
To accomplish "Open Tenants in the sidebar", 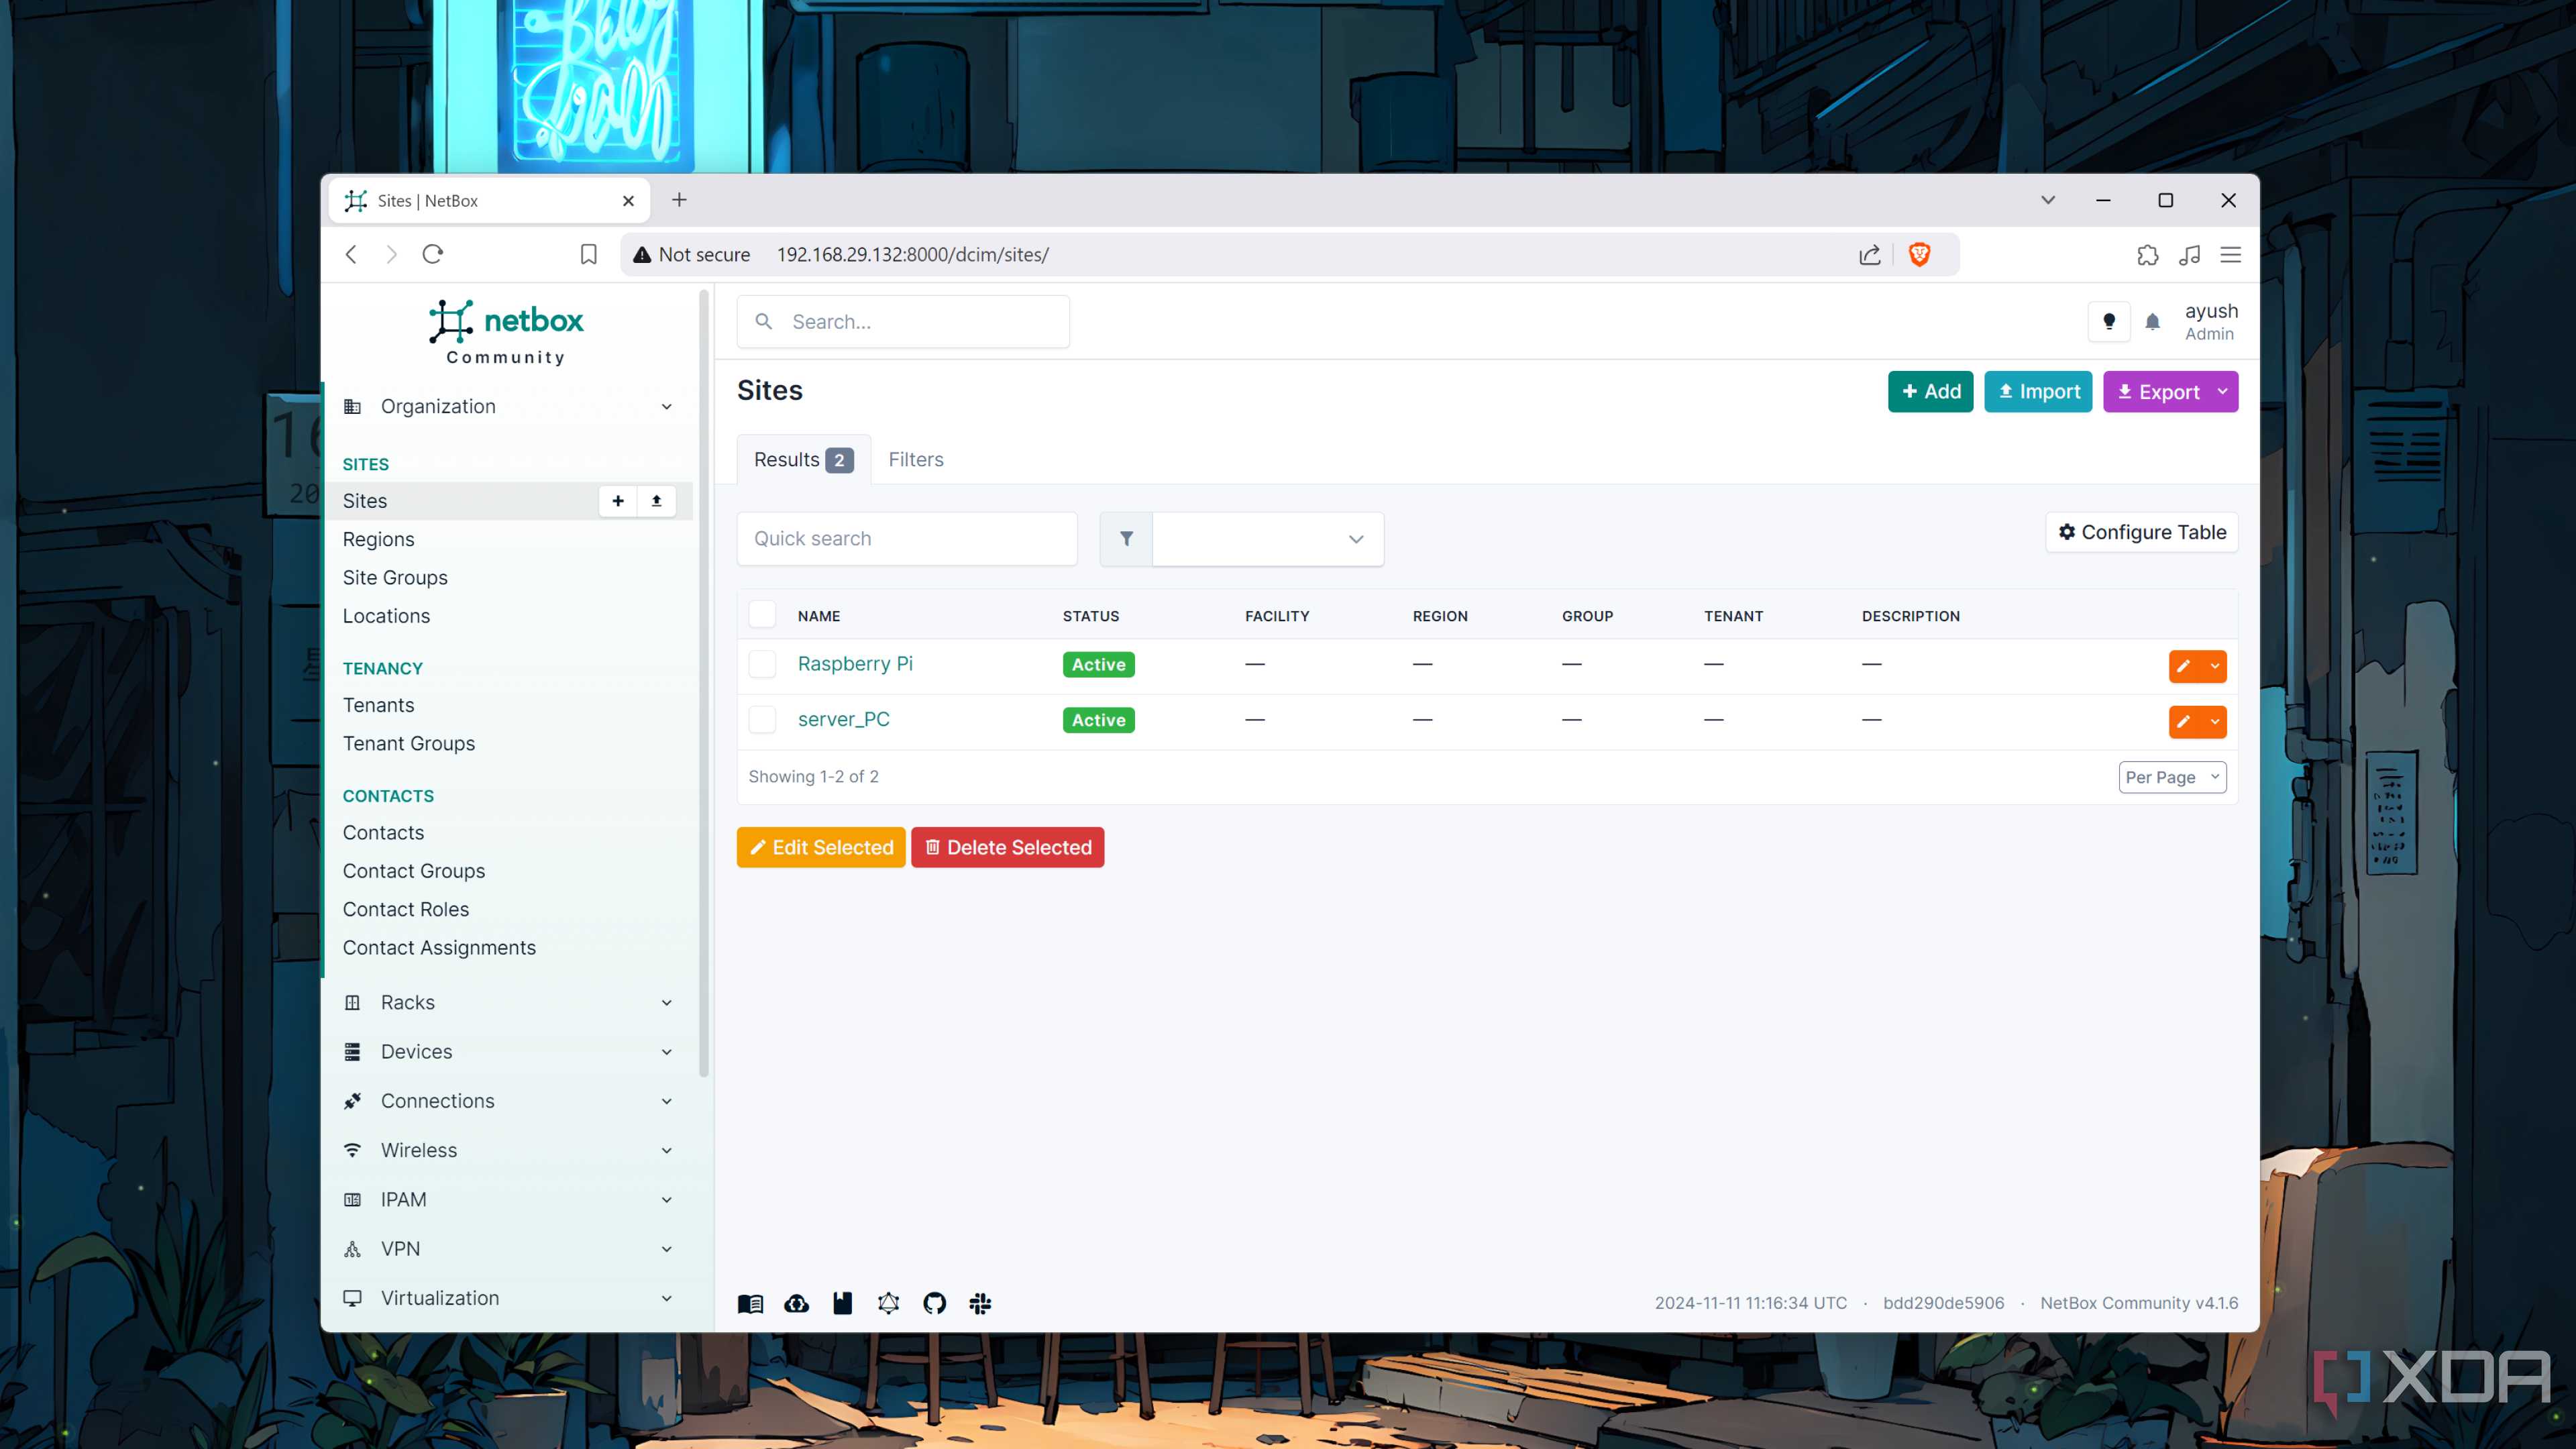I will pyautogui.click(x=378, y=705).
